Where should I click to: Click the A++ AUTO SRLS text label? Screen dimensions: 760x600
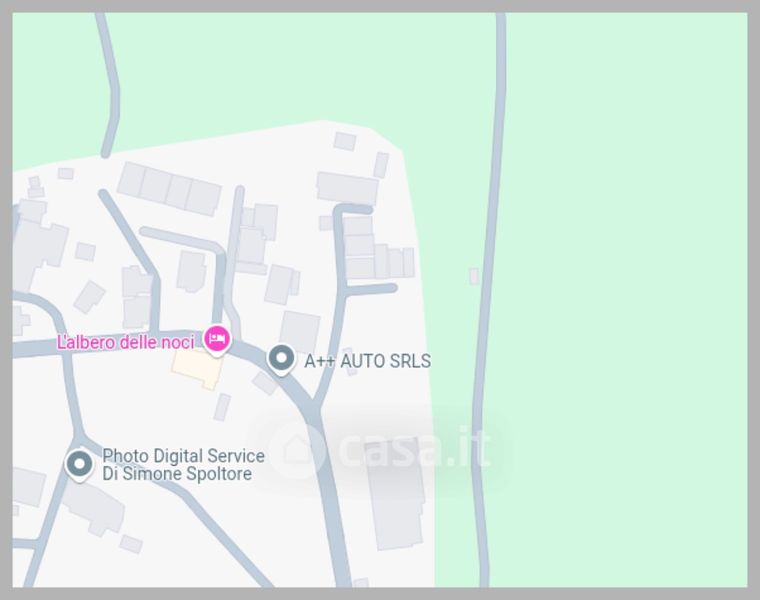367,361
